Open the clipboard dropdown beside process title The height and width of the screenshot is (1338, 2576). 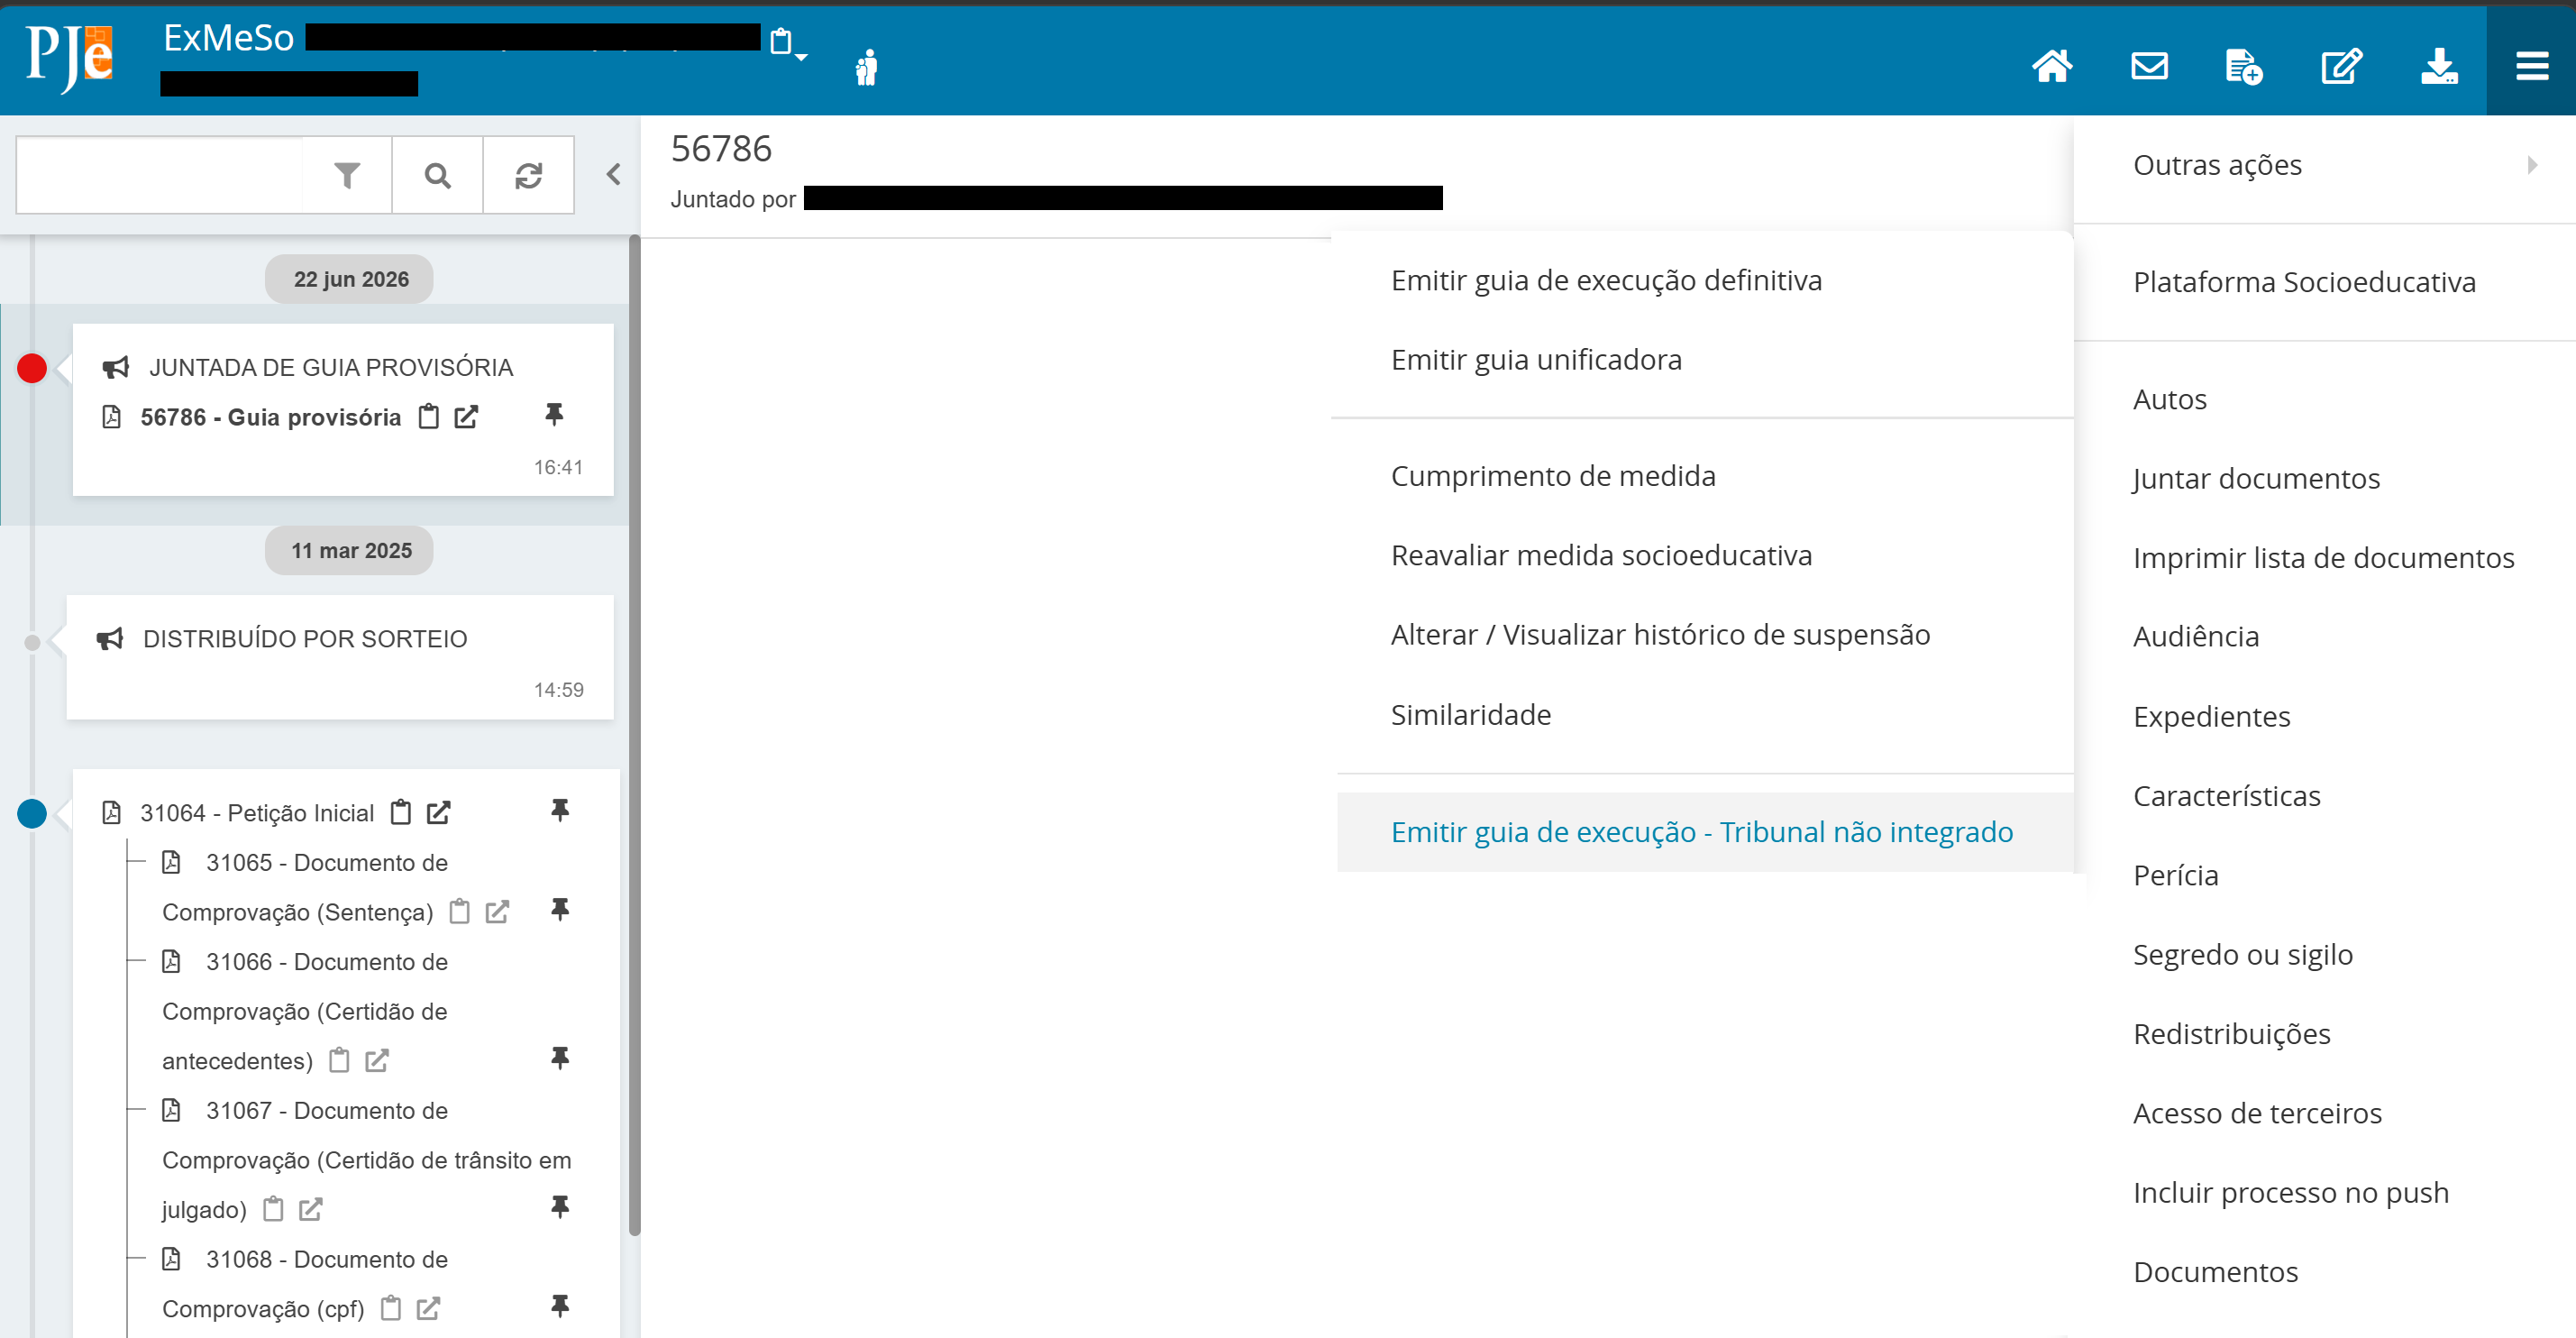click(787, 43)
